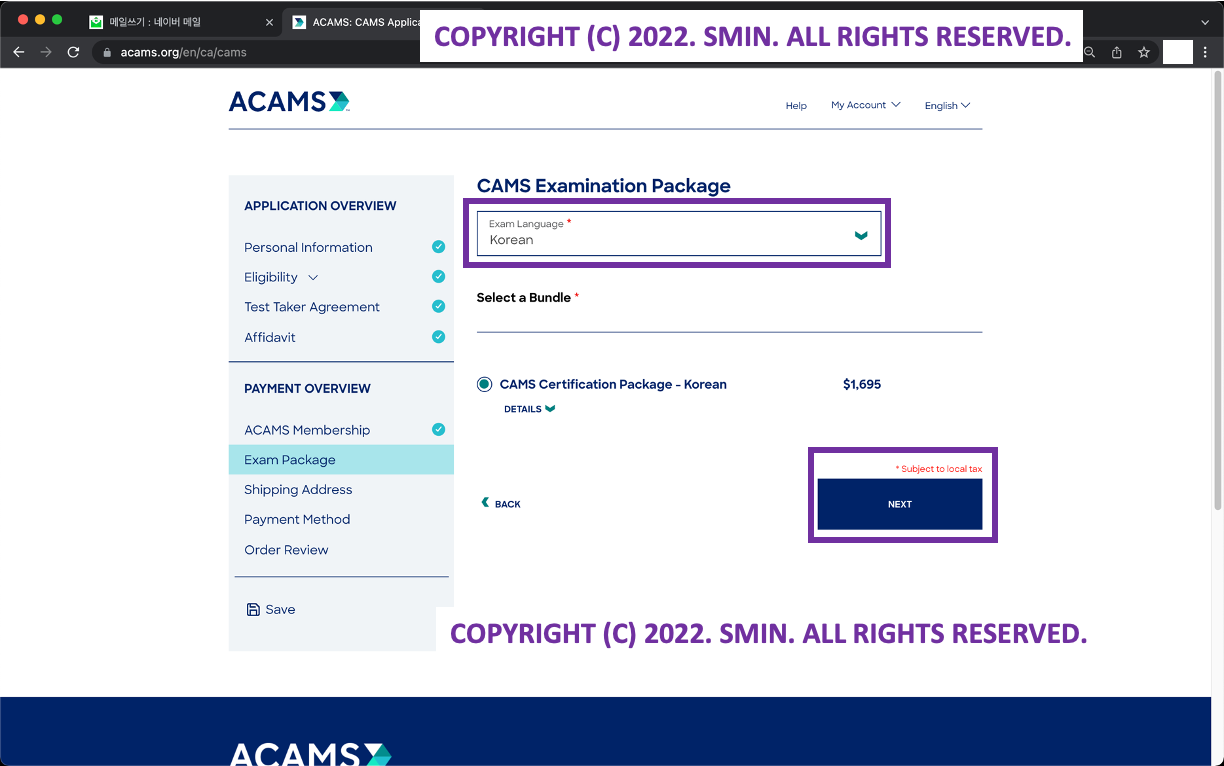Click the NEXT button
The width and height of the screenshot is (1224, 766).
pyautogui.click(x=900, y=504)
